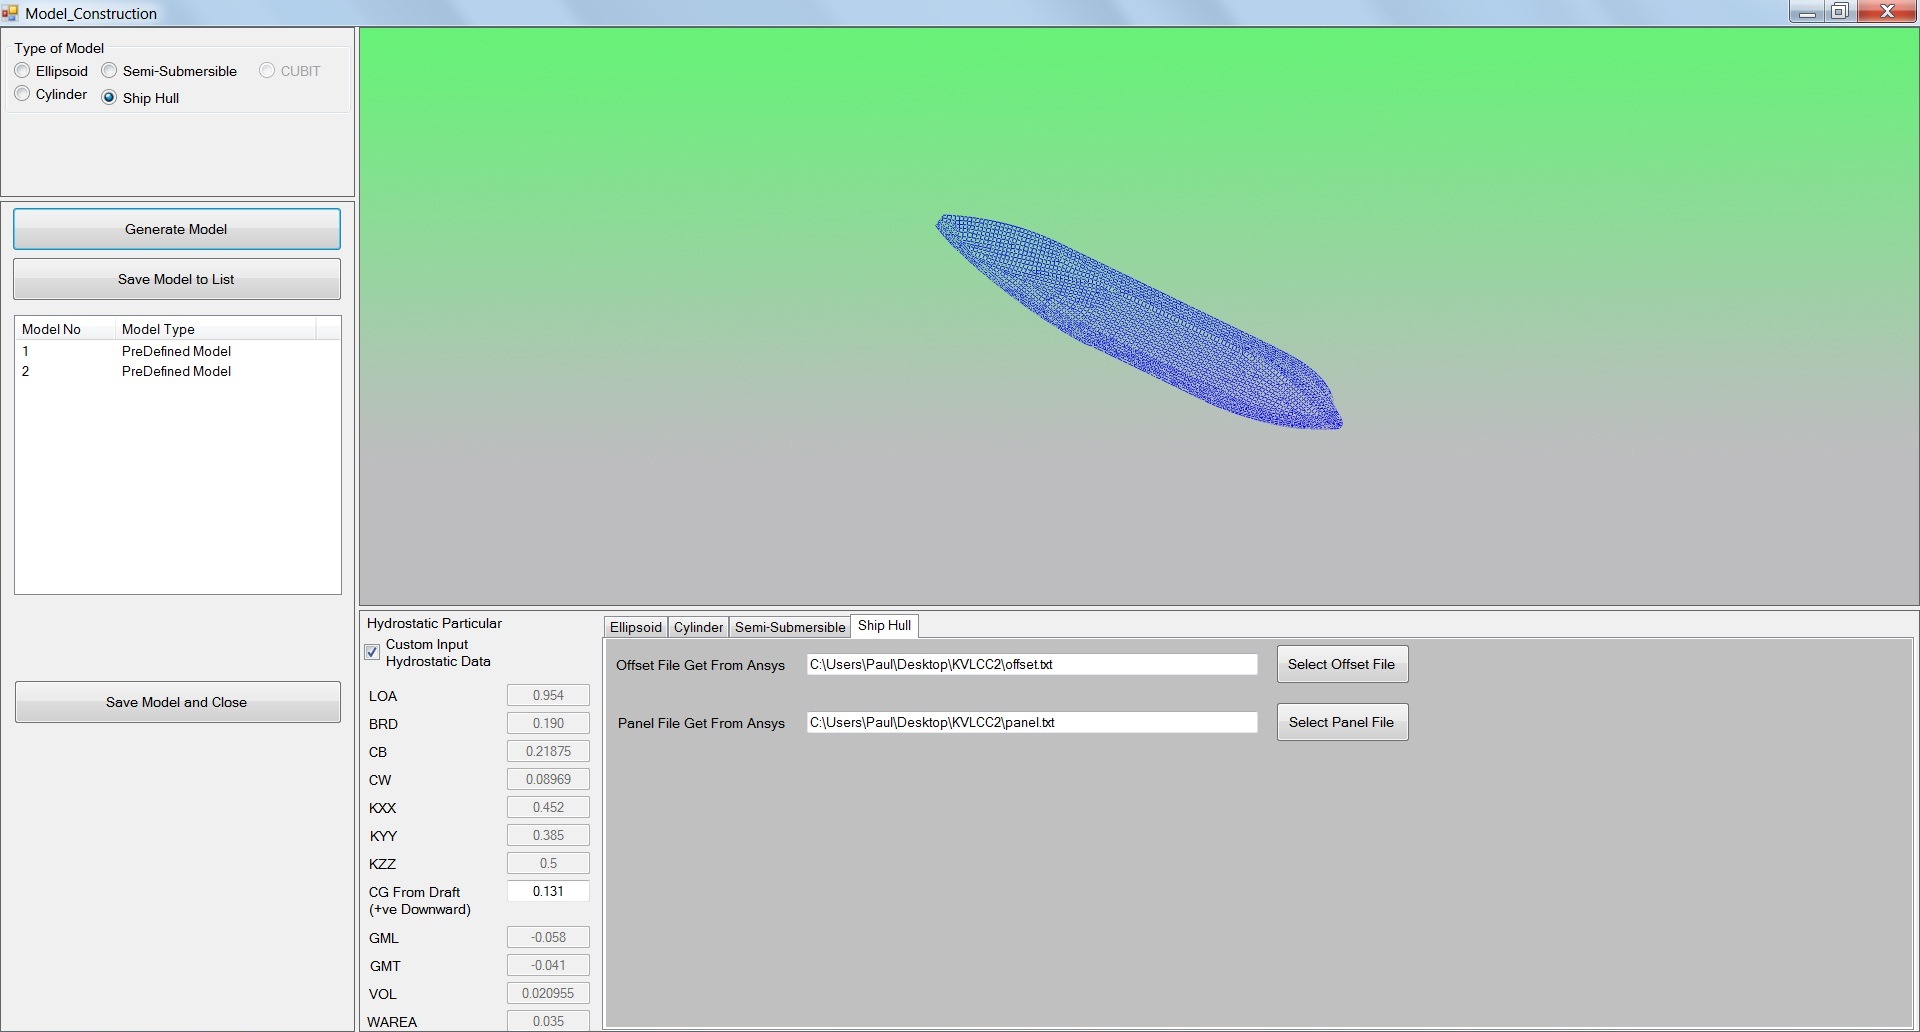Screen dimensions: 1920x1032
Task: Click the panel file path text field
Action: point(1031,722)
